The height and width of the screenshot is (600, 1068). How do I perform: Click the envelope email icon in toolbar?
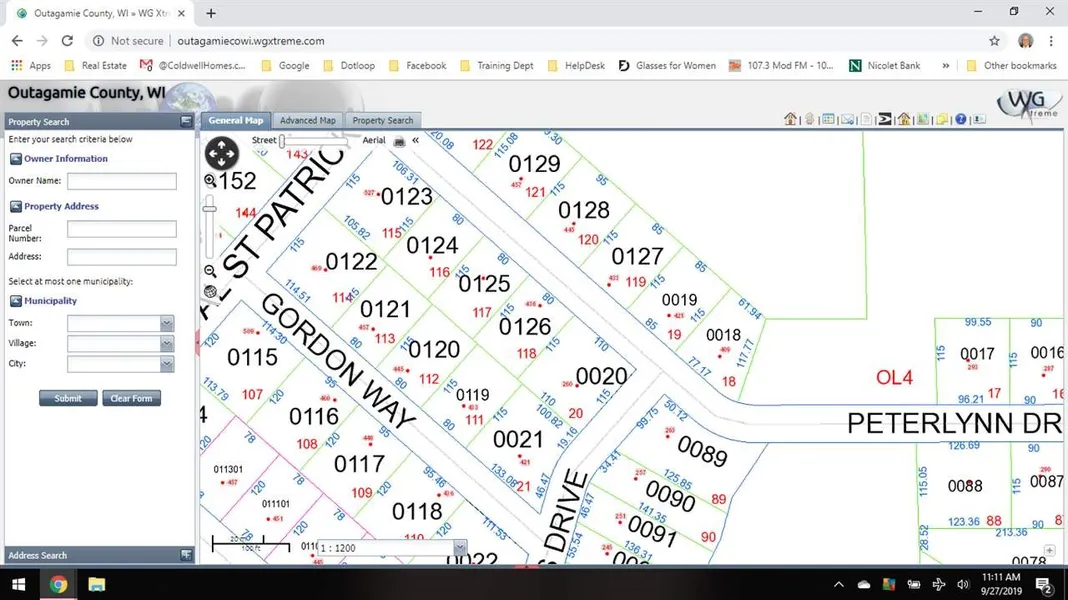pos(847,120)
